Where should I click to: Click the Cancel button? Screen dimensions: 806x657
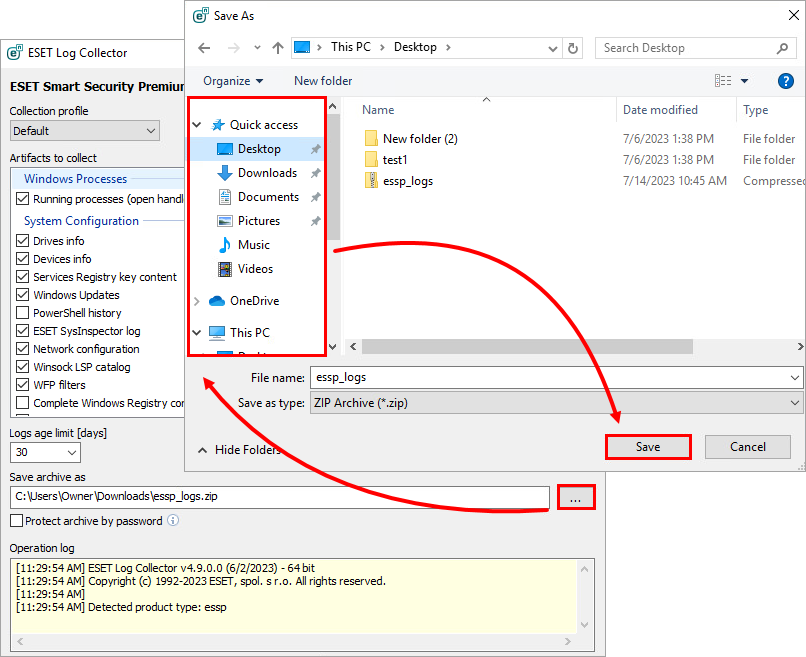point(747,447)
